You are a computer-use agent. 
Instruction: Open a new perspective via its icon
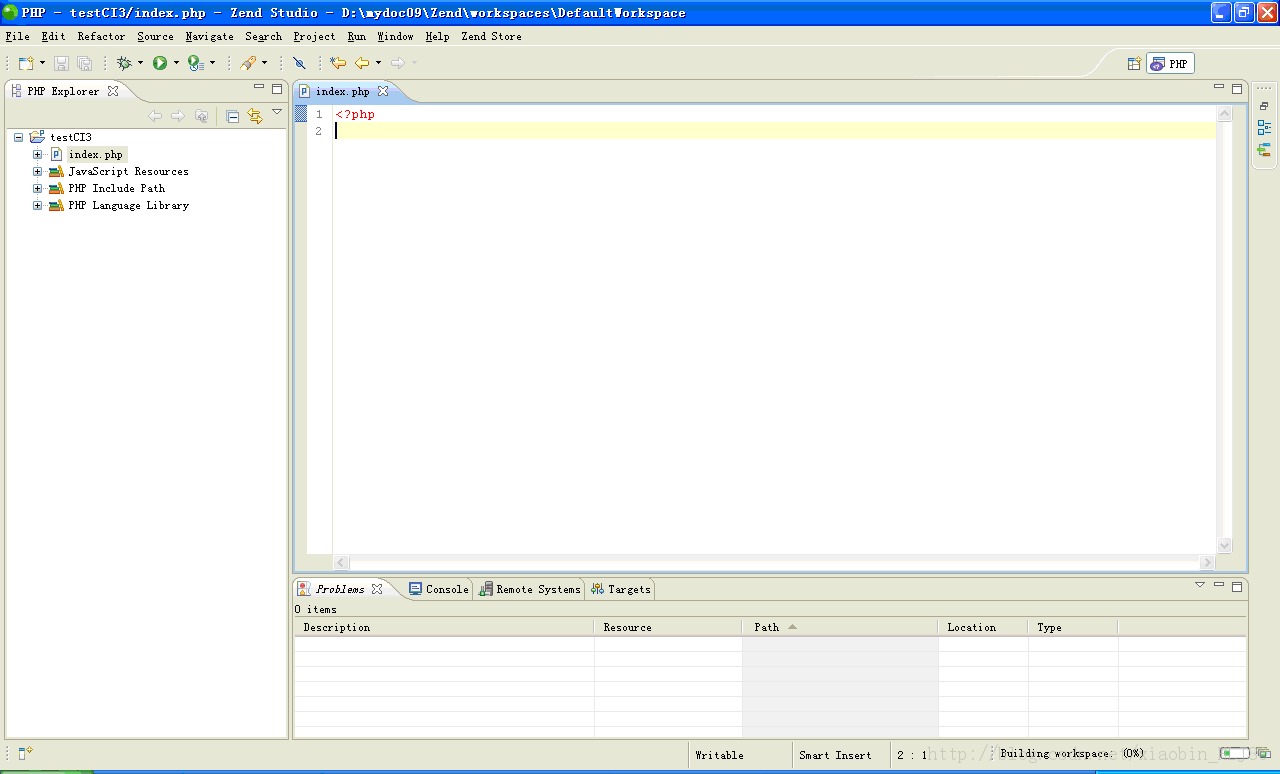tap(1134, 62)
